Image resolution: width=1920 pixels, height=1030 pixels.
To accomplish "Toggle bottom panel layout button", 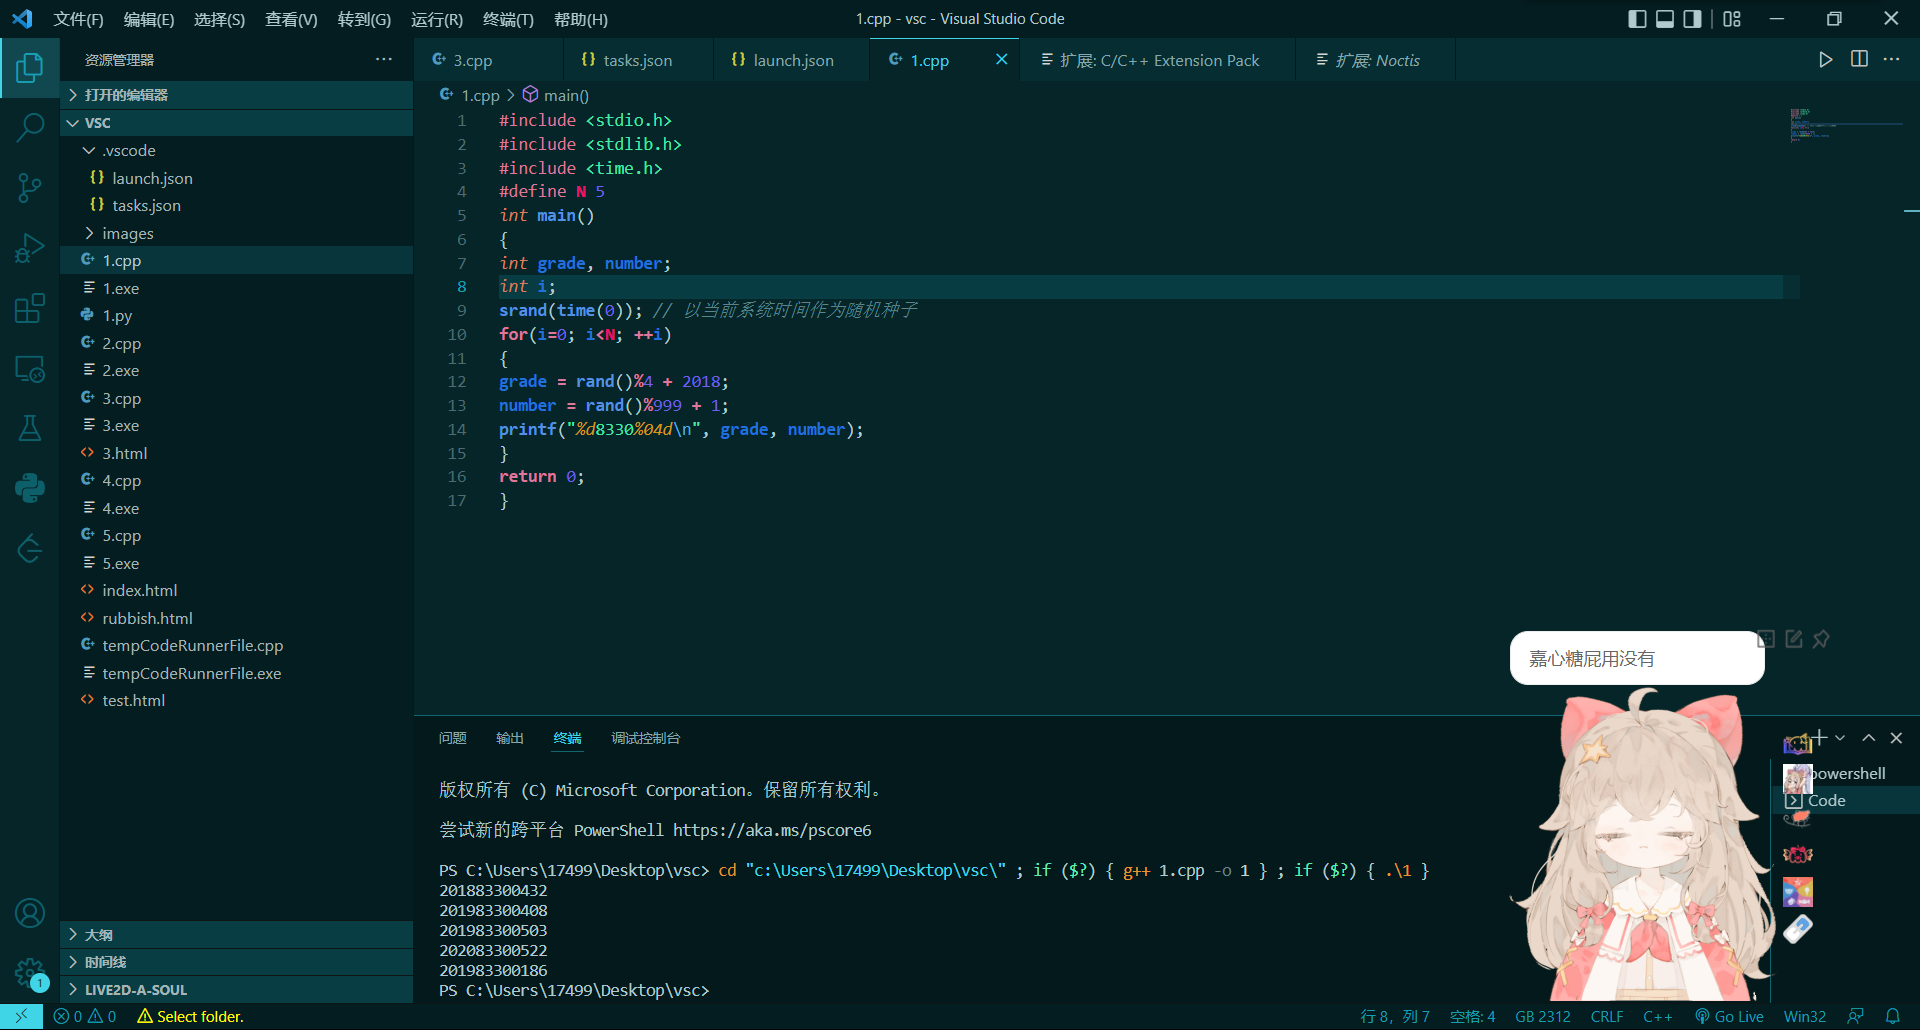I will (x=1665, y=19).
